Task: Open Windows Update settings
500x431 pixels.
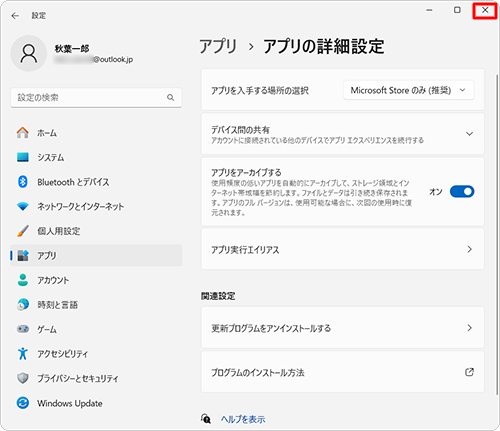Action: (96, 403)
